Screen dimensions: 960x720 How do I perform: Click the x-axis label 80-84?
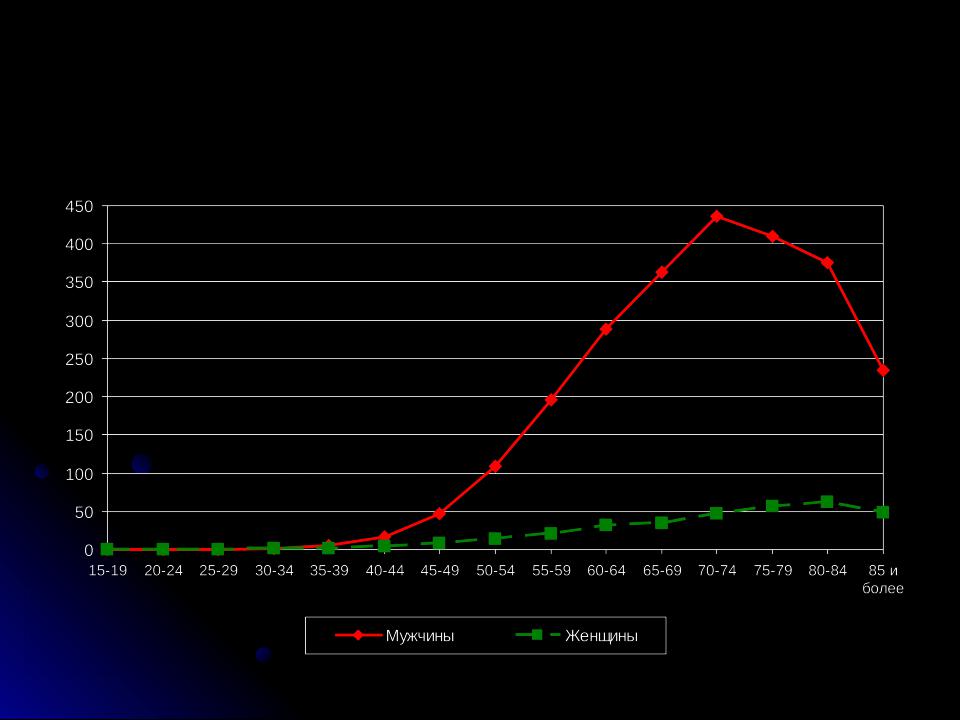click(x=828, y=571)
